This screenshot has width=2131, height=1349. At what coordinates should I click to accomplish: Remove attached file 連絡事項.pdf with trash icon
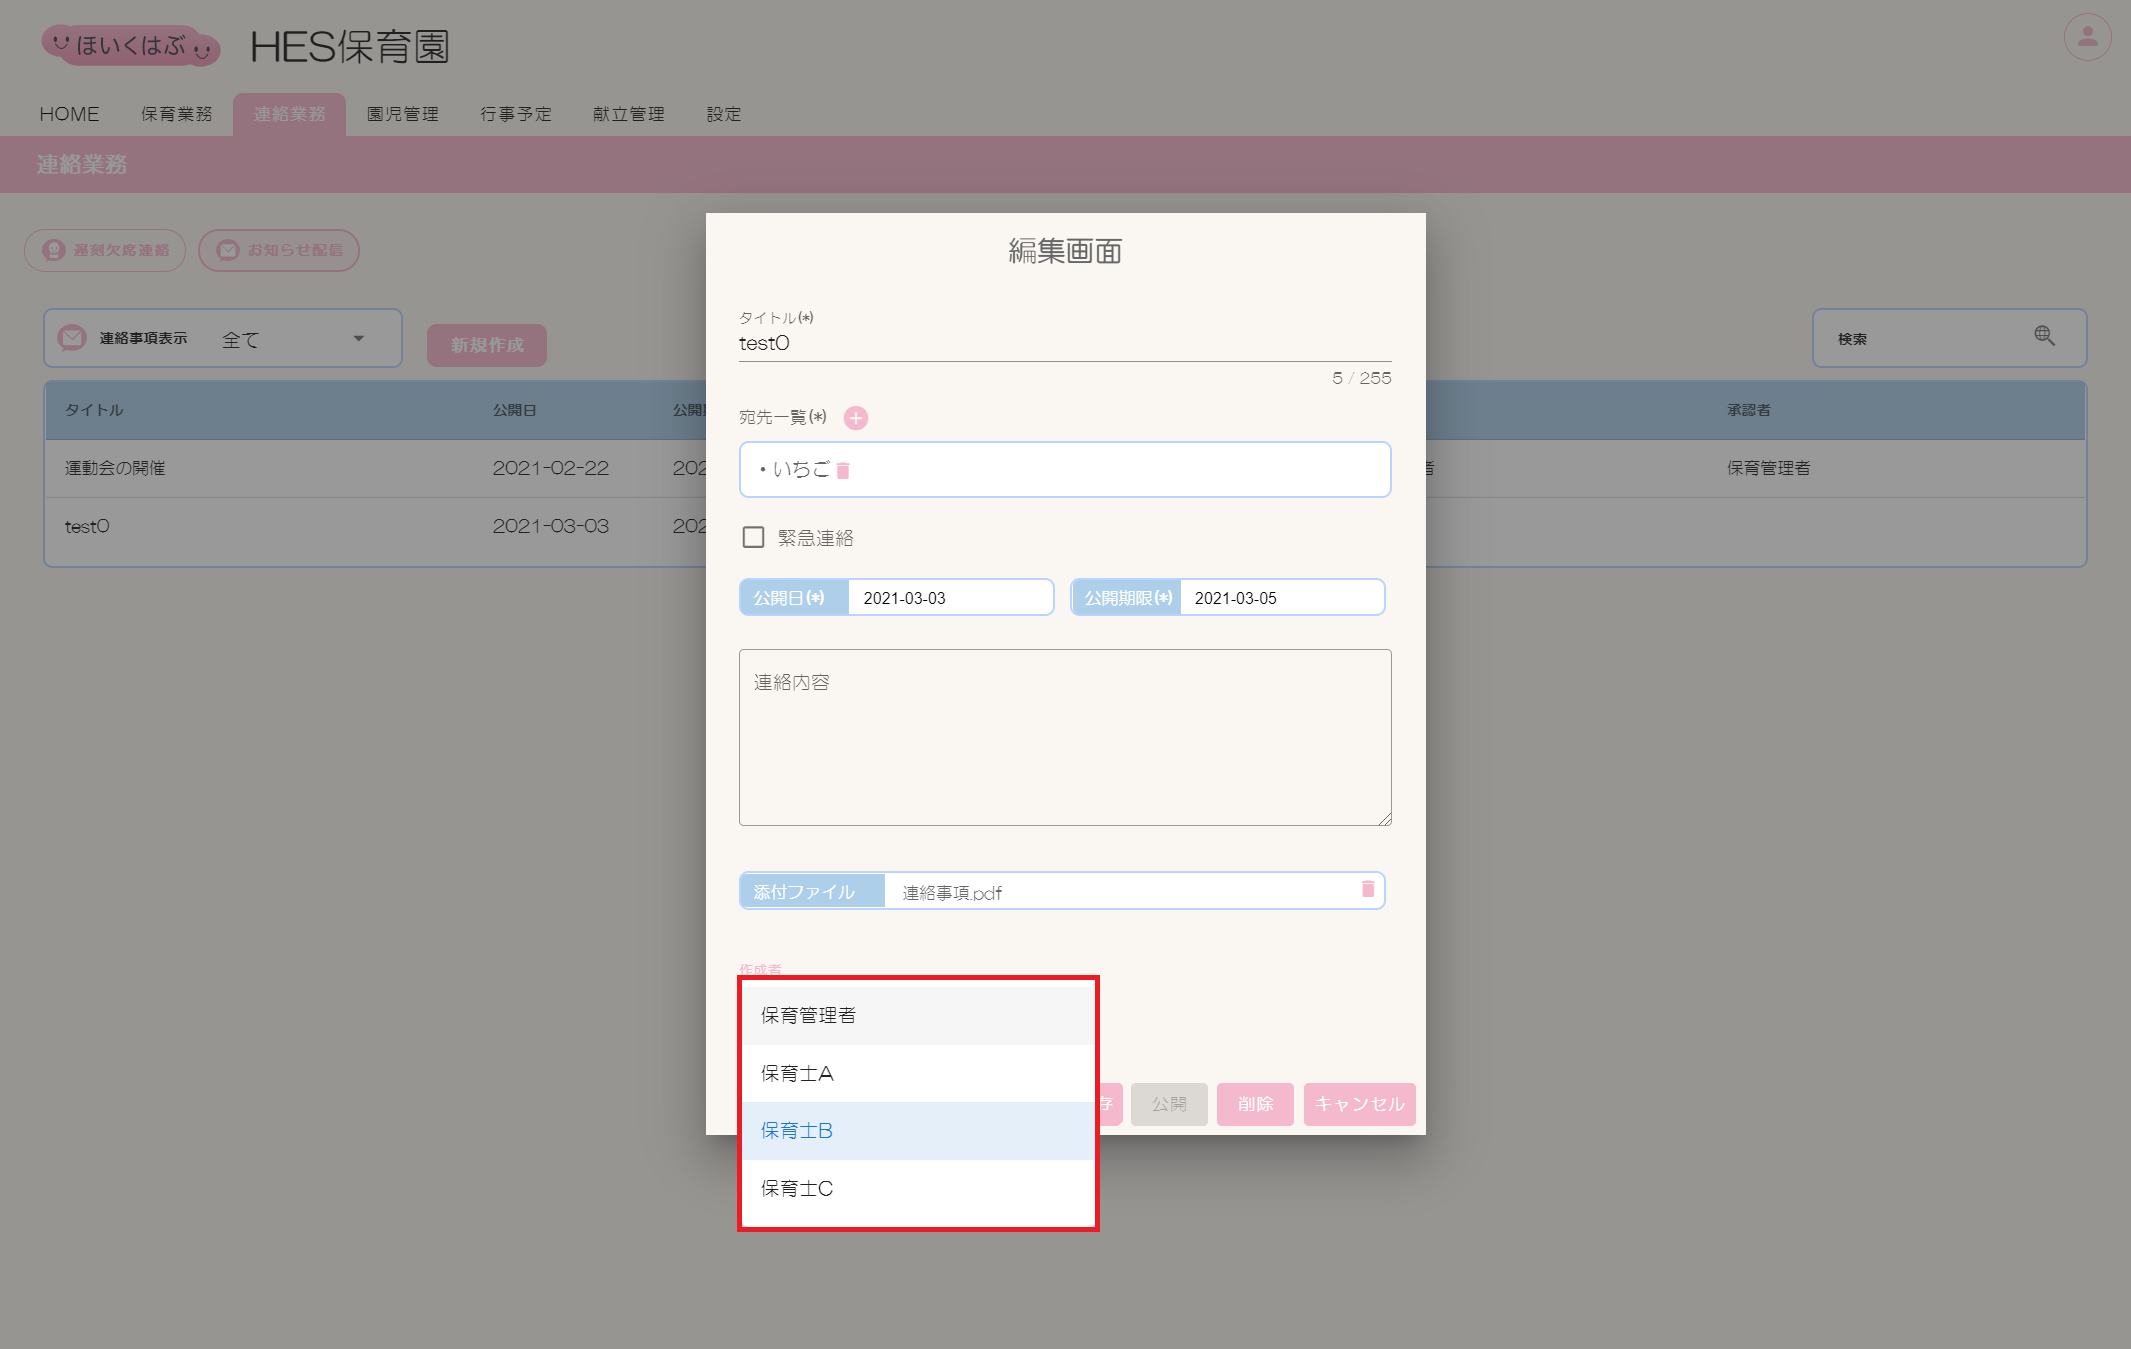click(x=1367, y=889)
